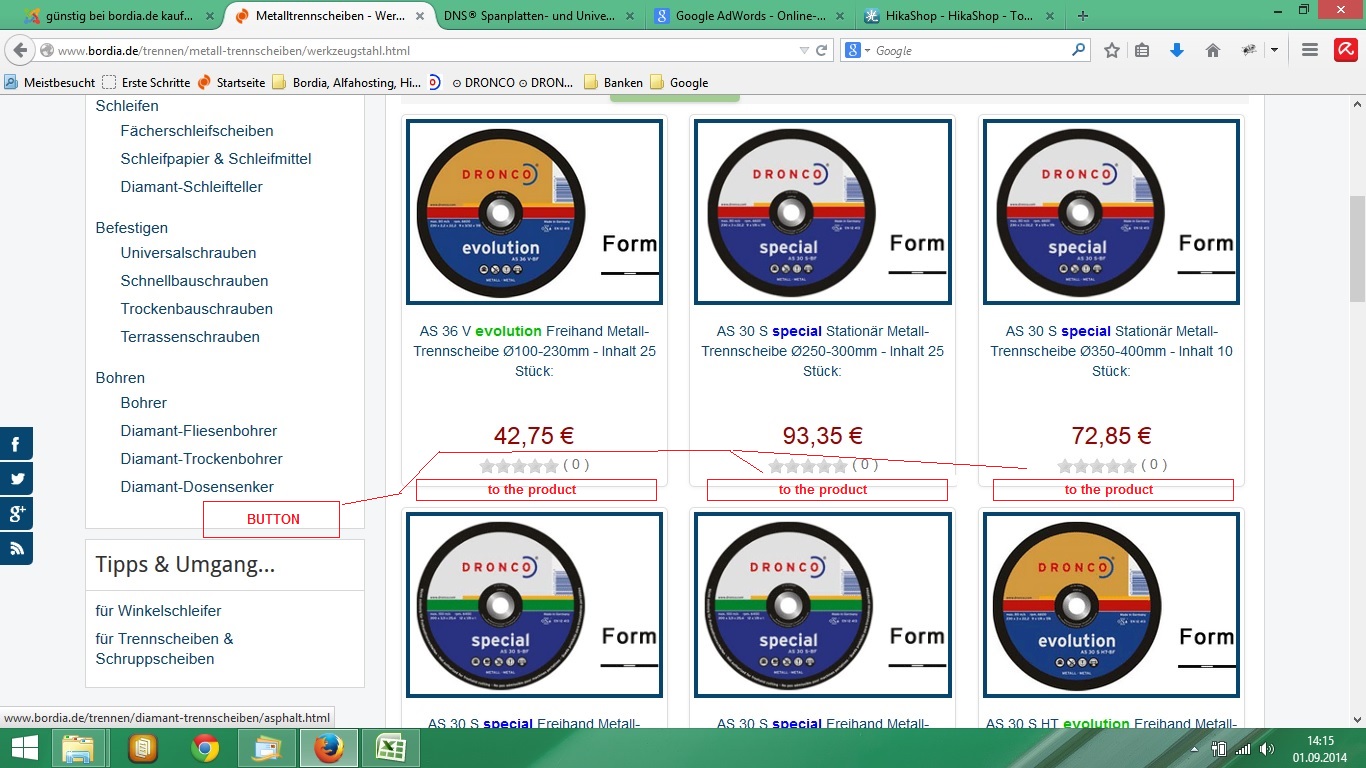Click the rating stars under 42,75 €

519,465
